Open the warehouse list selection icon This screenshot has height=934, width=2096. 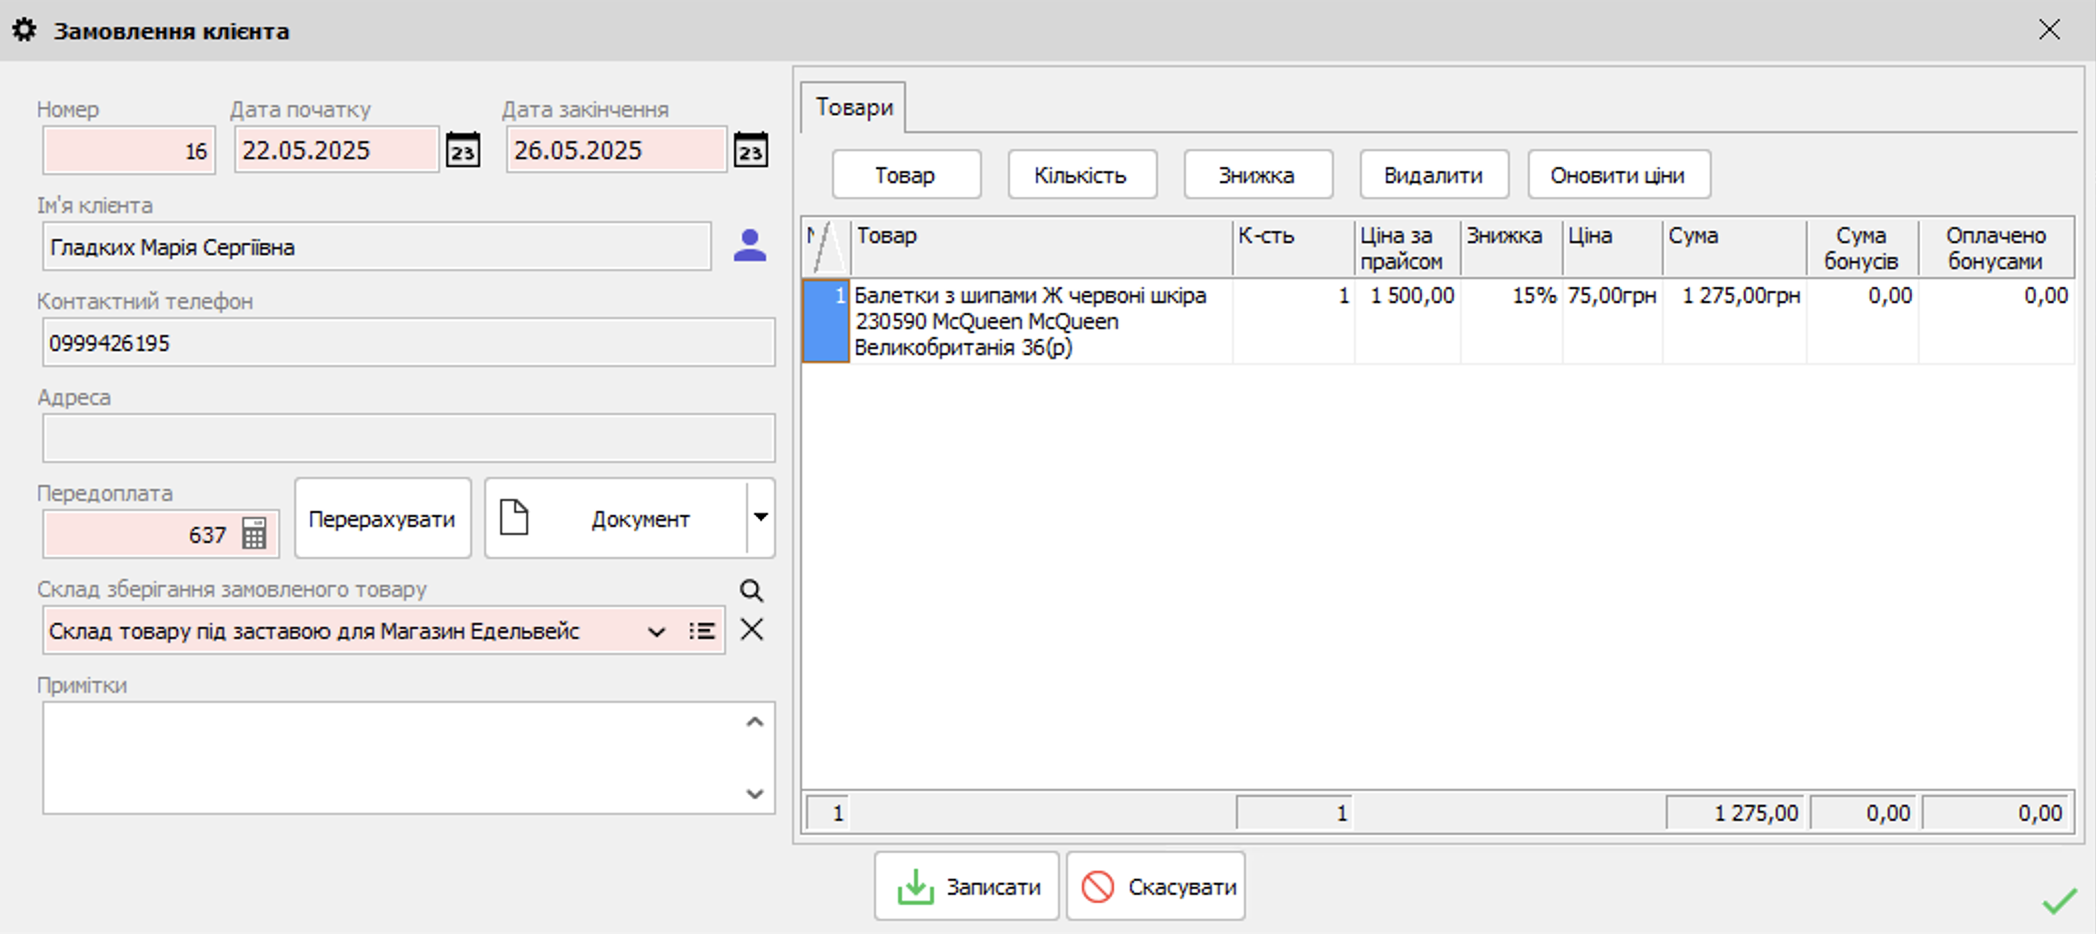click(702, 631)
